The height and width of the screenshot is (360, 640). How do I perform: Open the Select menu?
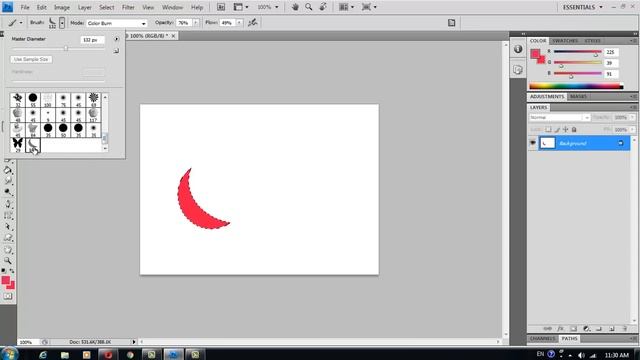point(107,7)
